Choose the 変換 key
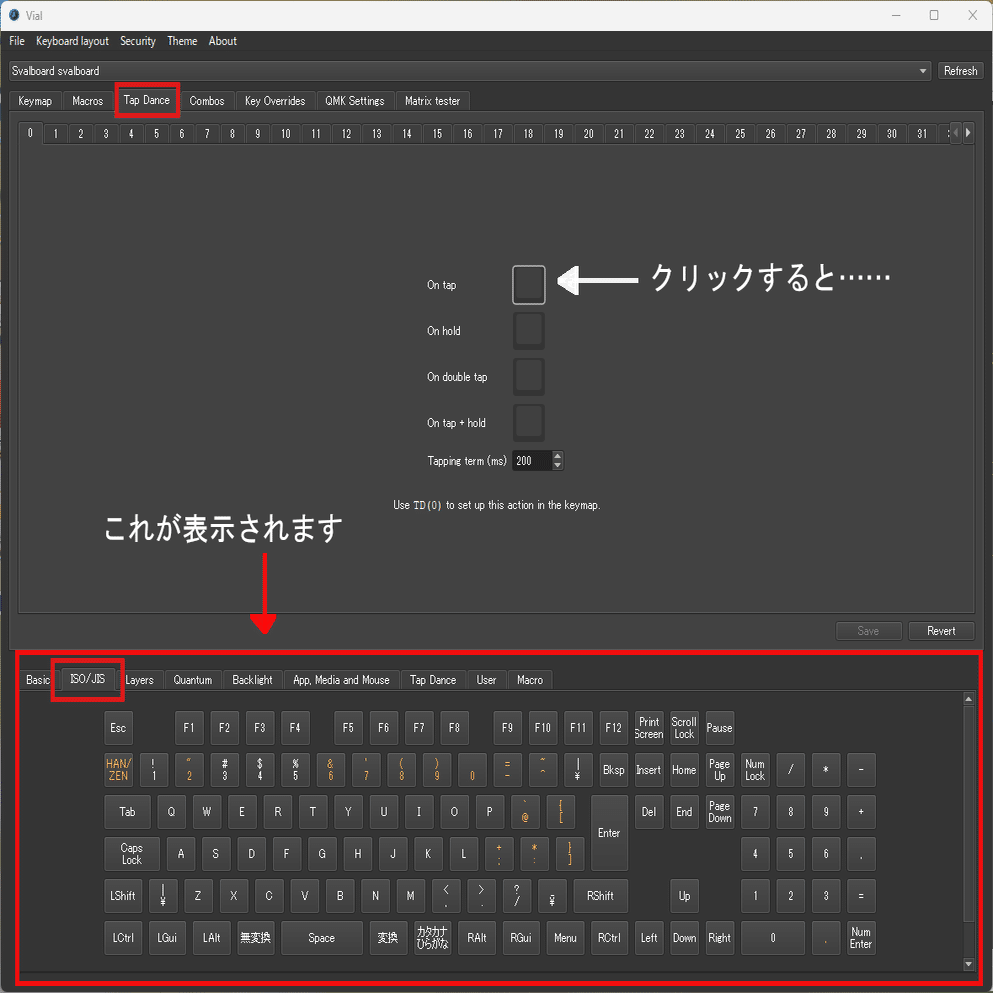 pos(388,937)
